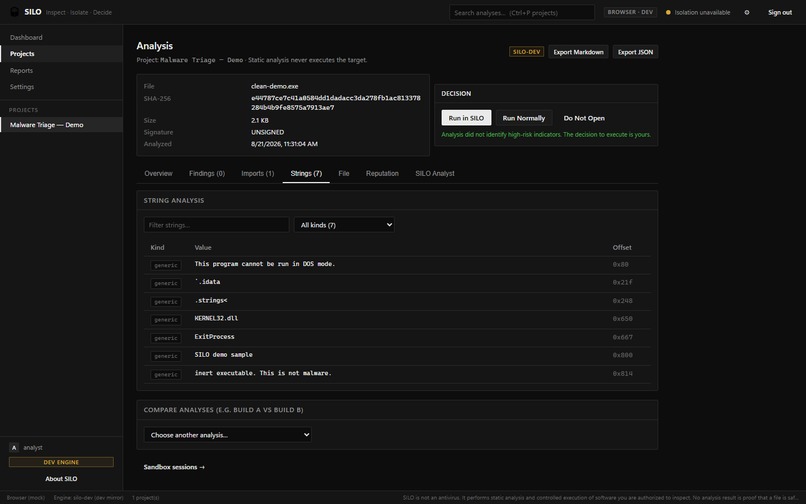Click the Analyzed timestamp value
806x504 pixels.
click(x=284, y=144)
